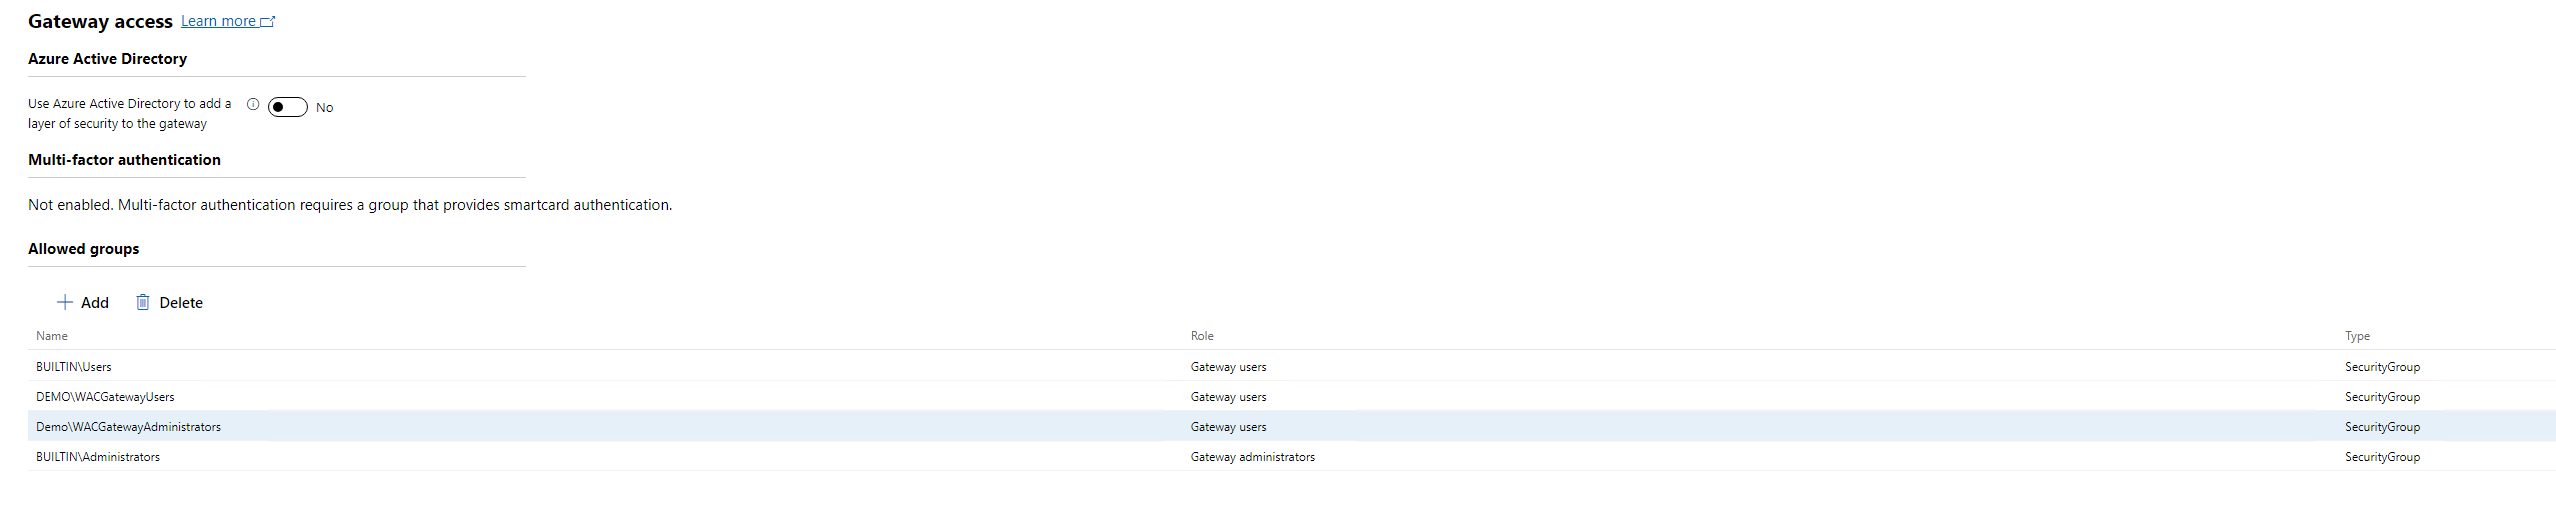2556x516 pixels.
Task: Select the BUILTIN\Administrators group row
Action: coord(98,457)
